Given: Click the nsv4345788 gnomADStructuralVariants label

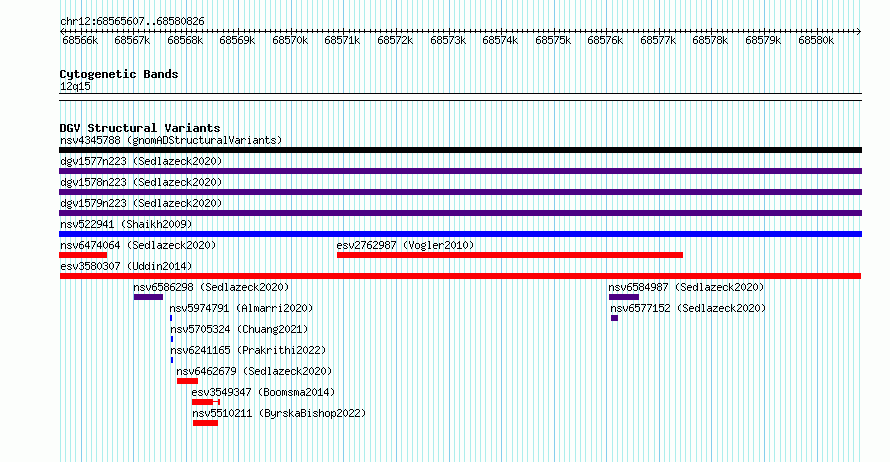Looking at the screenshot, I should tap(171, 140).
